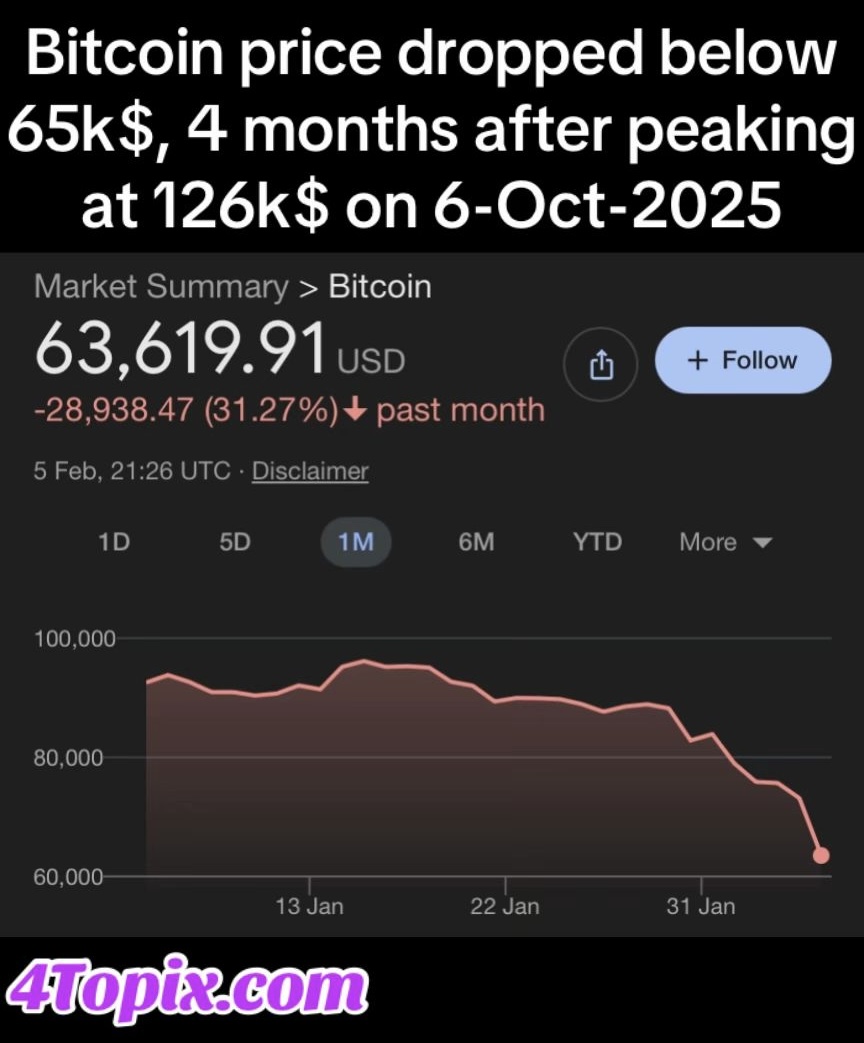Open the Market Summary breadcrumb link
Screen dimensions: 864x1043
161,287
